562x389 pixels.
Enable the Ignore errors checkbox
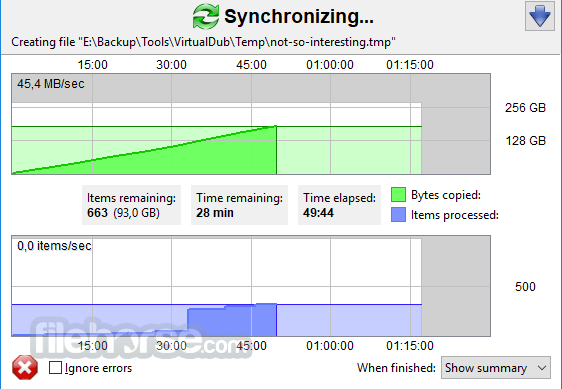coord(55,367)
